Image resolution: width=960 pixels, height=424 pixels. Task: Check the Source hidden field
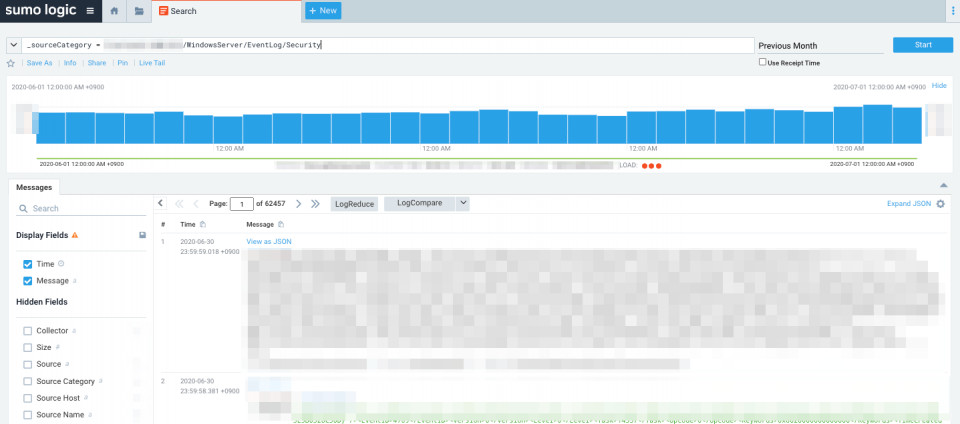point(28,365)
